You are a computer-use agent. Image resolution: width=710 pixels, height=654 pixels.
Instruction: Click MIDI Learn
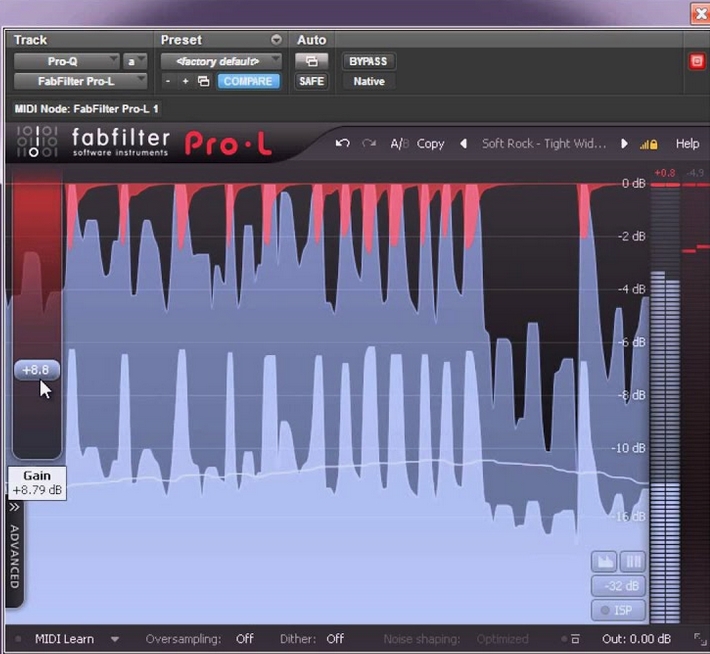point(64,639)
